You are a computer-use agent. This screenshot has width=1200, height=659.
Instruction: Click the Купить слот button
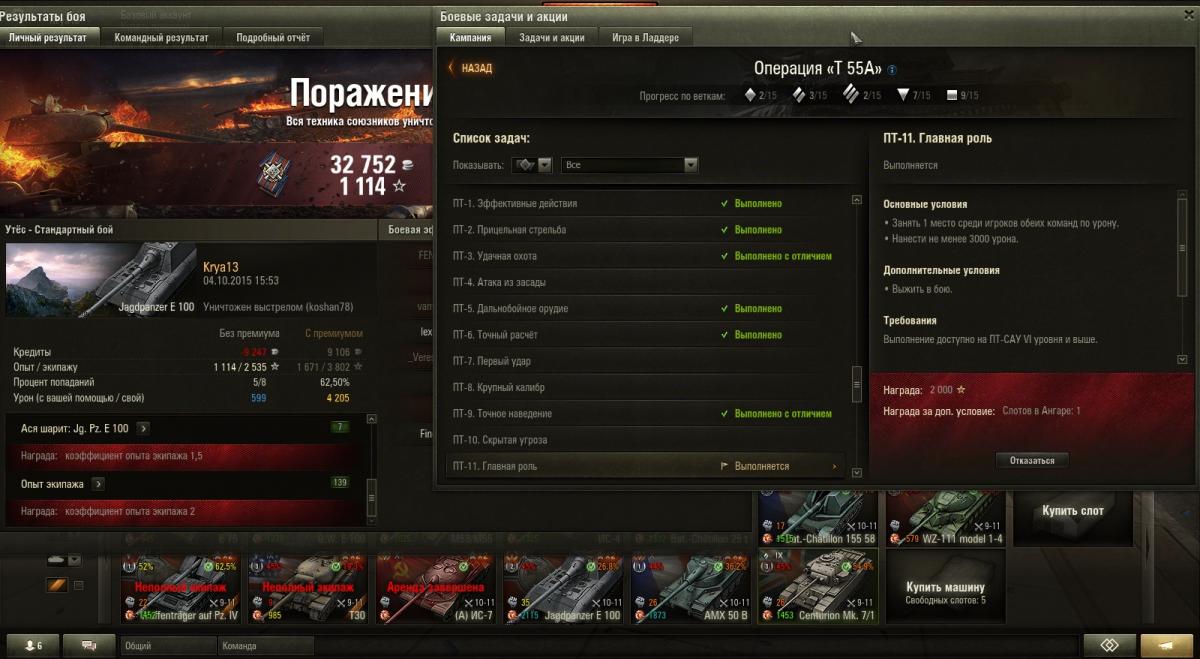[1073, 511]
